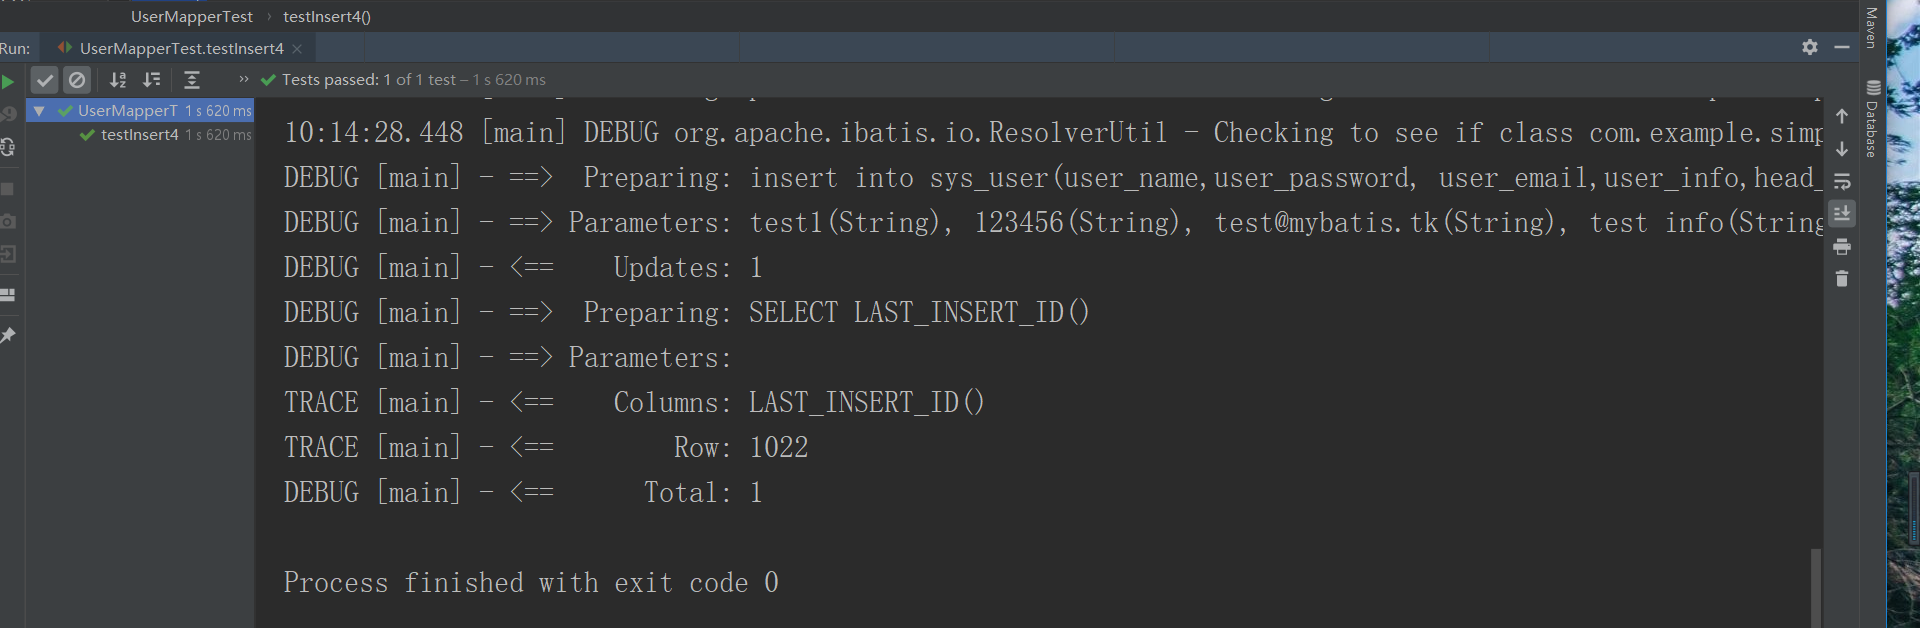
Task: Open the Database tool window
Action: pos(1872,120)
